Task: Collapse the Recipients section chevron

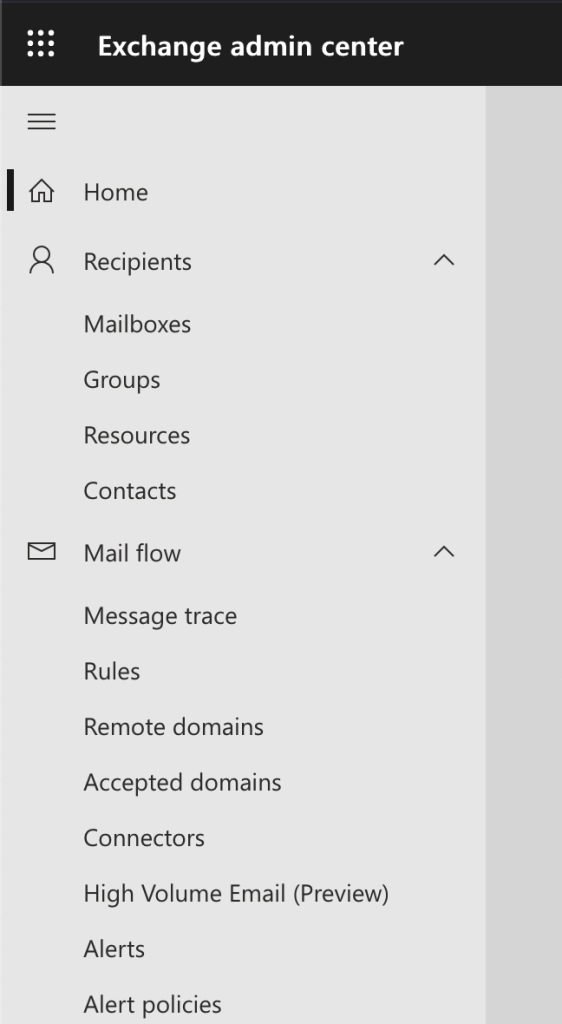Action: pyautogui.click(x=444, y=261)
